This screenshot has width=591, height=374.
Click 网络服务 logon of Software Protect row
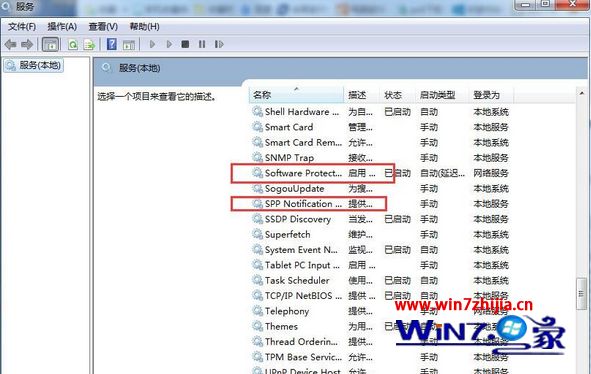pyautogui.click(x=491, y=173)
